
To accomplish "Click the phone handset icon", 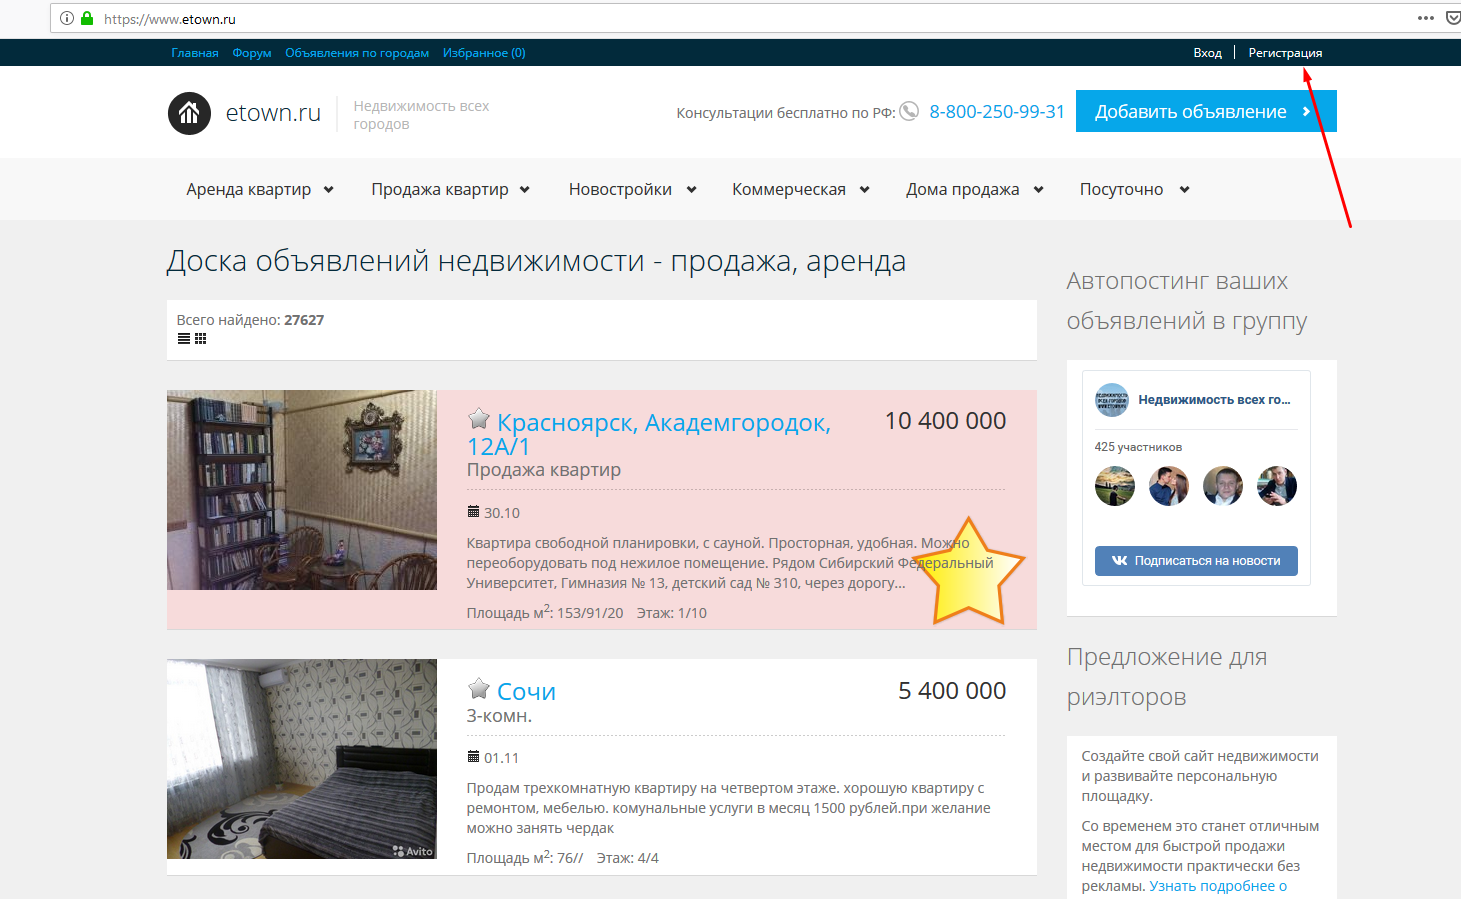I will [909, 111].
